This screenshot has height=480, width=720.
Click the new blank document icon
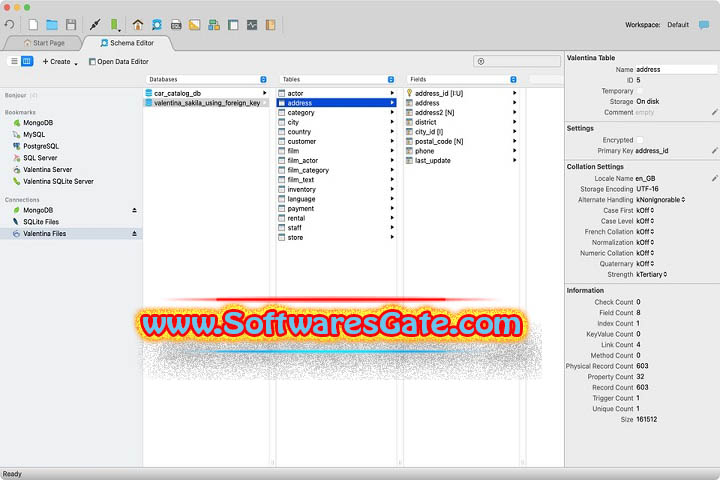click(x=33, y=24)
